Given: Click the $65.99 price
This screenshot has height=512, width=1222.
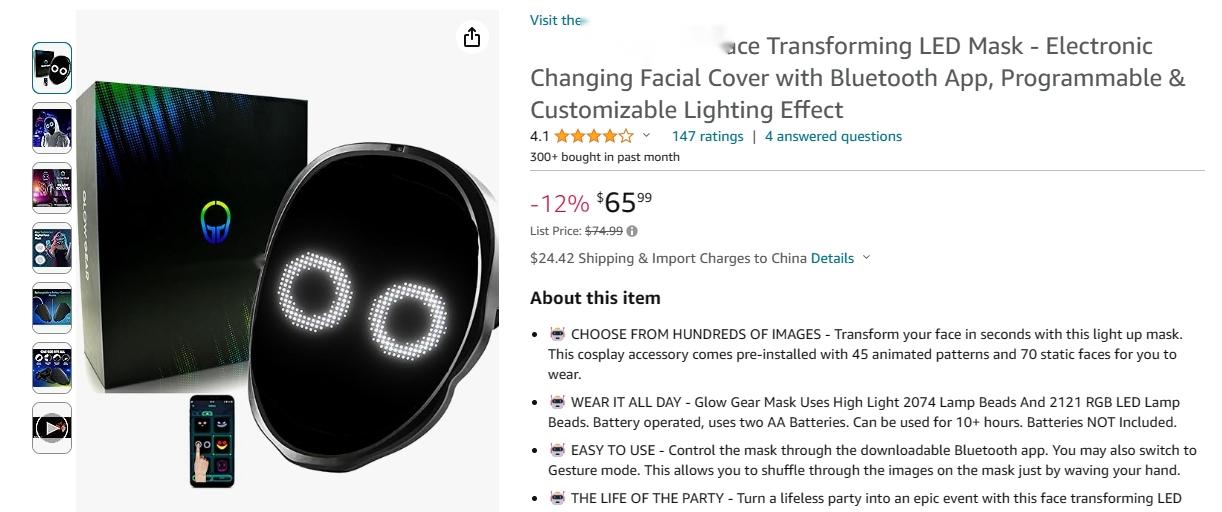Looking at the screenshot, I should point(624,202).
